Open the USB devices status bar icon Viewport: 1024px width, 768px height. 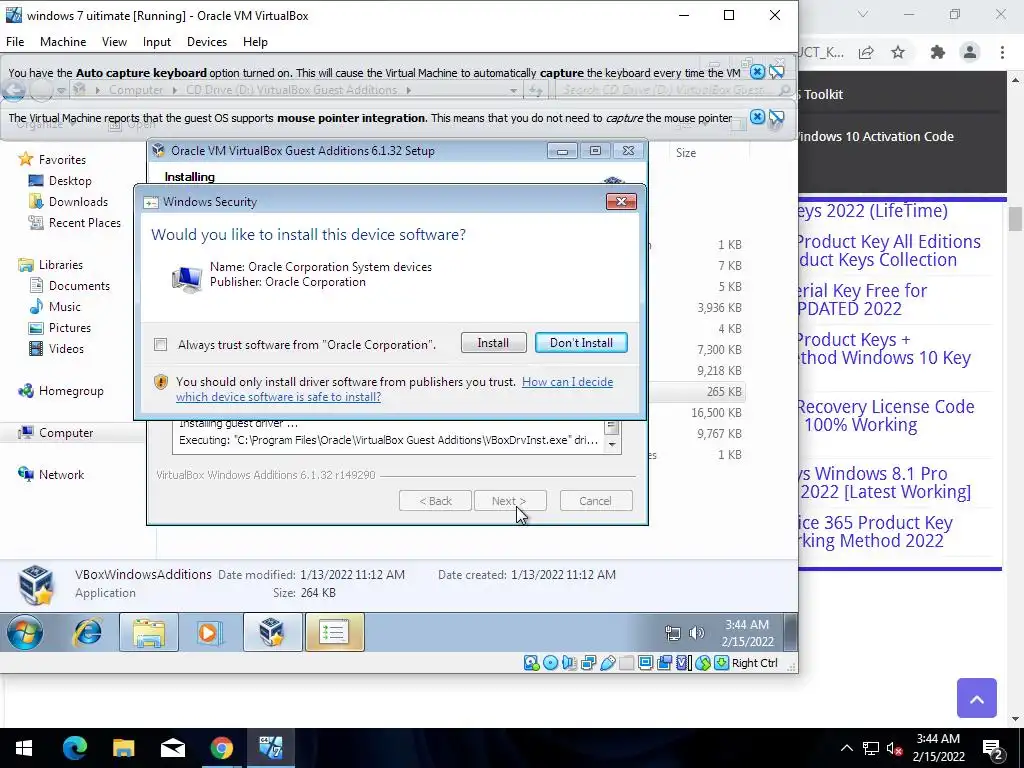pos(607,663)
